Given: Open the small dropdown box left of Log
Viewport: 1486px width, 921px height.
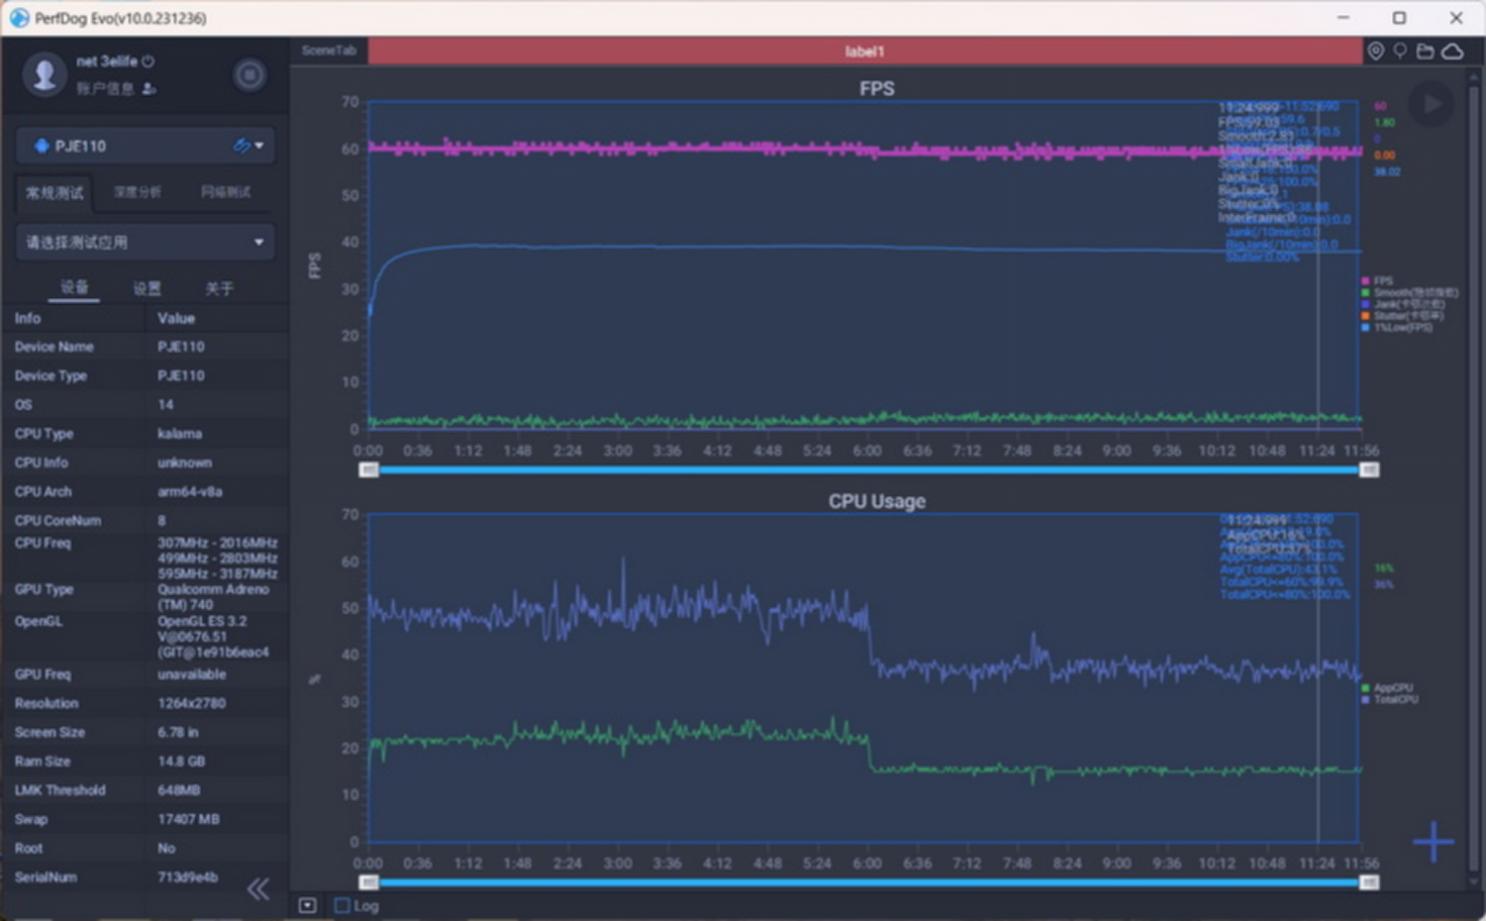Looking at the screenshot, I should [308, 906].
